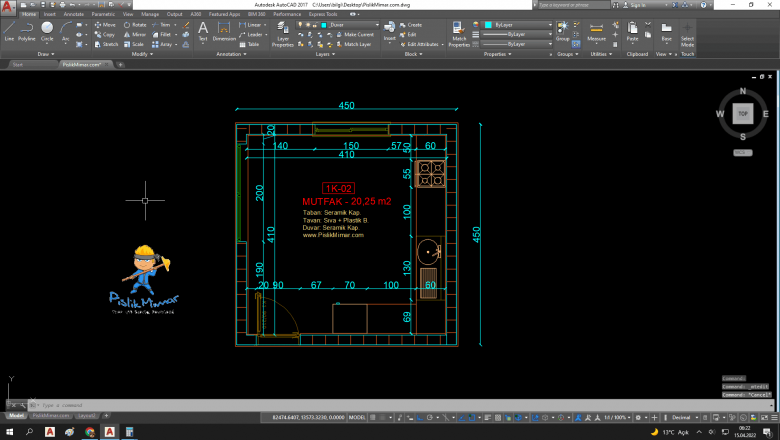Activate the Circle tool
The width and height of the screenshot is (780, 440).
pyautogui.click(x=47, y=30)
